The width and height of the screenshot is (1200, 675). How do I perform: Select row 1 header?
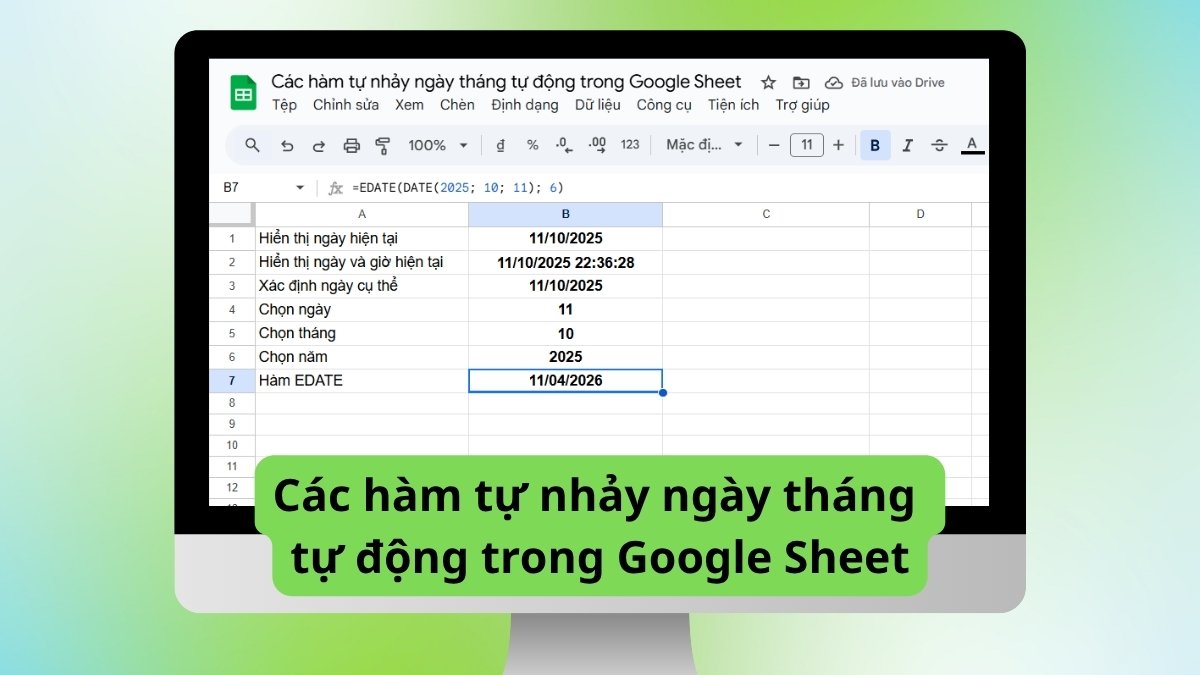pos(232,239)
